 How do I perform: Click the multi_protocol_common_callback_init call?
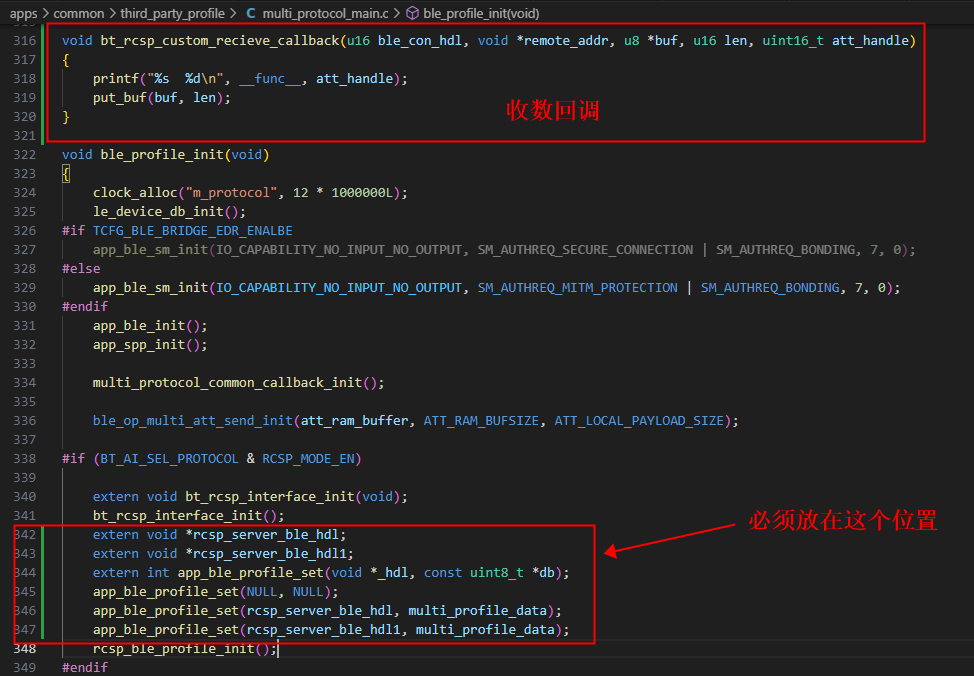click(227, 383)
